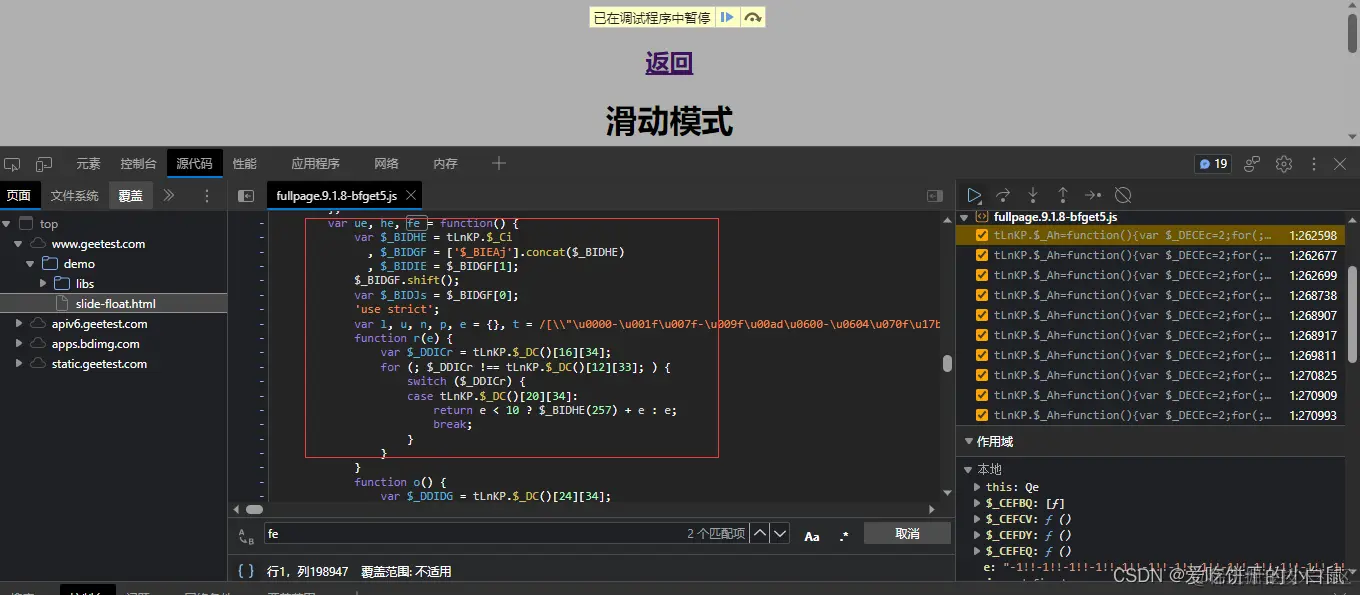Expand $_CEFBQ scope variable
This screenshot has width=1360, height=595.
(x=978, y=503)
